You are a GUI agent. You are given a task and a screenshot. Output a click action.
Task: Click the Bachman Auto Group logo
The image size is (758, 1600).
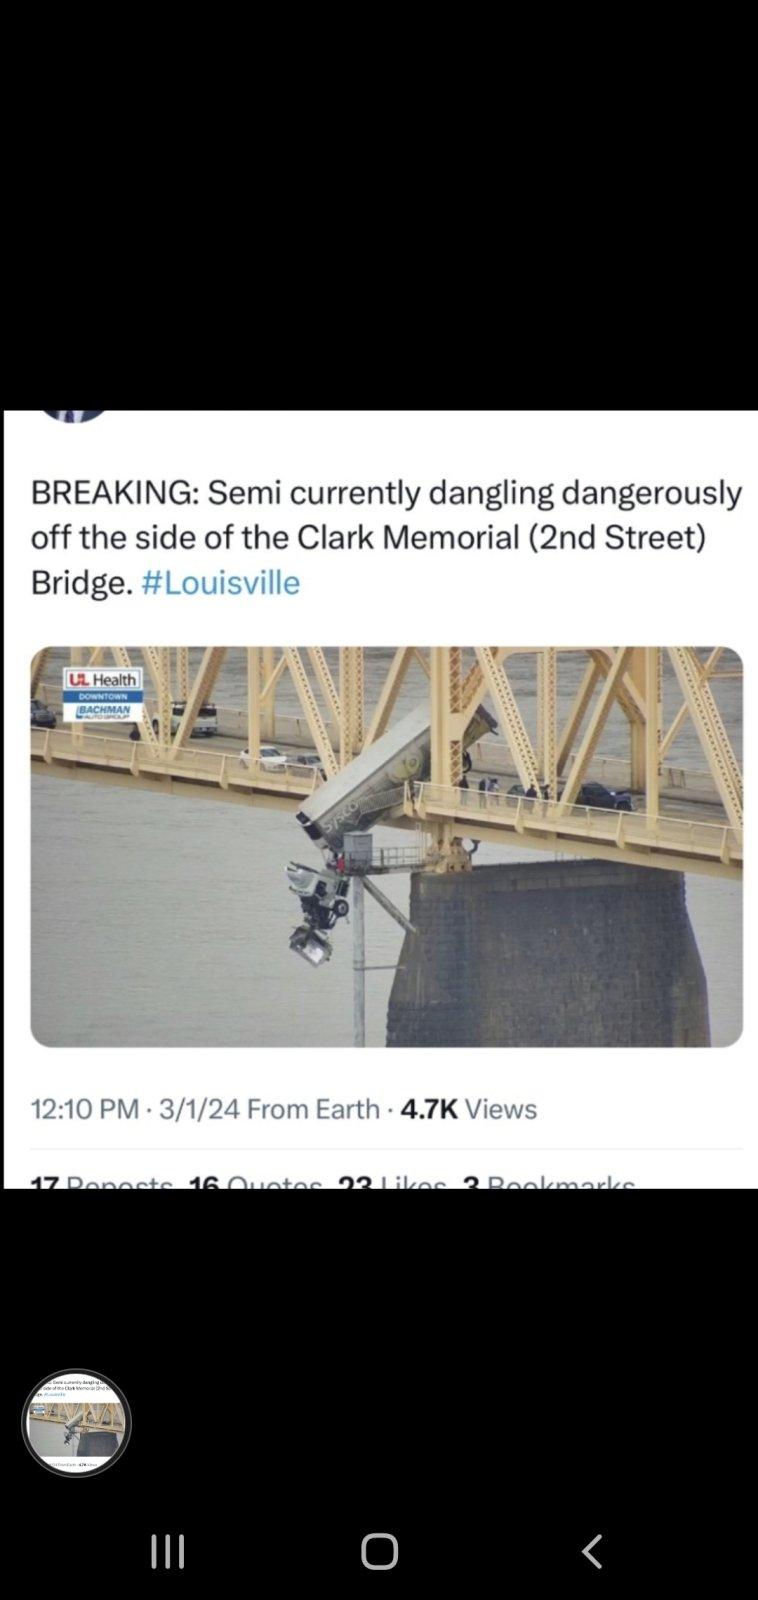(103, 712)
